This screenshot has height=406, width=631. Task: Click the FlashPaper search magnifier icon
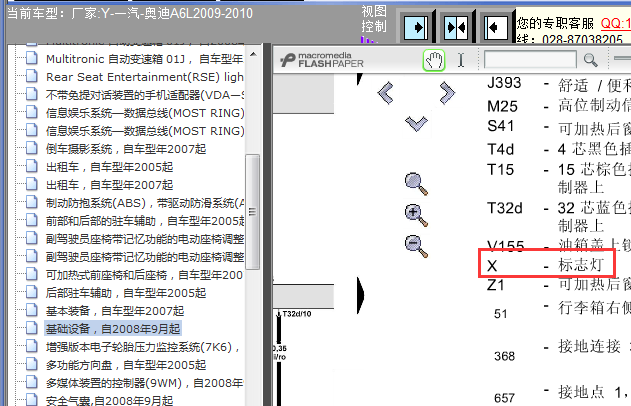pyautogui.click(x=590, y=60)
